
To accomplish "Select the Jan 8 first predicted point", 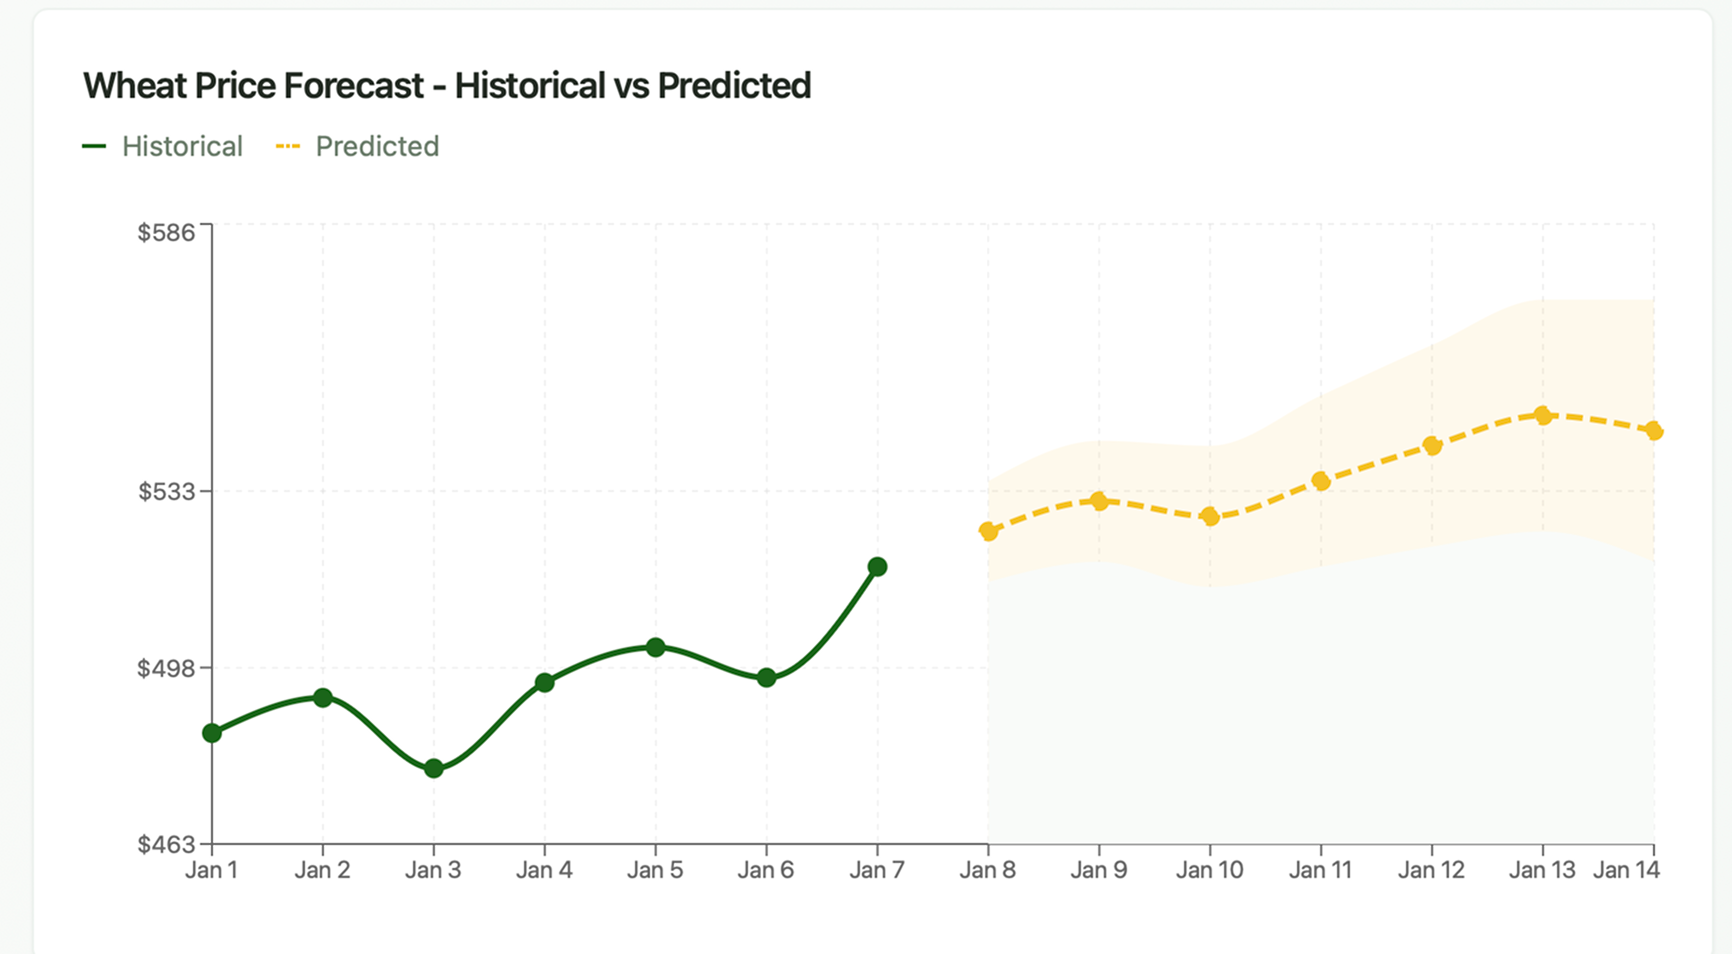I will 988,531.
